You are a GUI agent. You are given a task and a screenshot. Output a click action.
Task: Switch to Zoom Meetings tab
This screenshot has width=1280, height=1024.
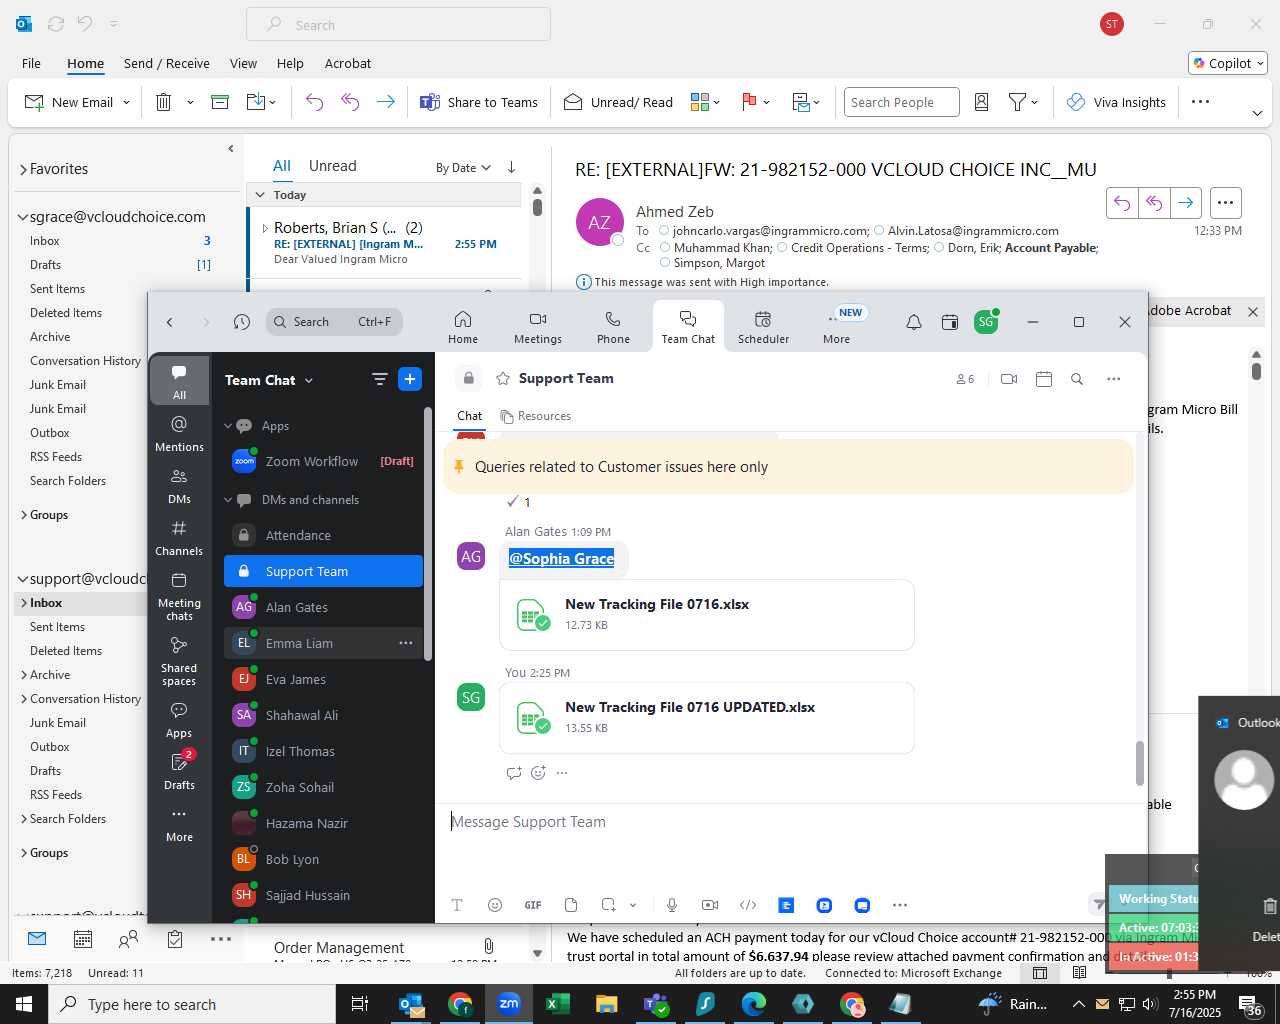537,327
